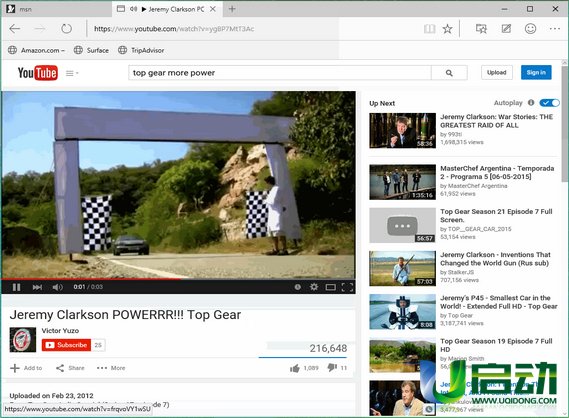Open Top Gear Season 19 Episode 7 title

click(496, 345)
